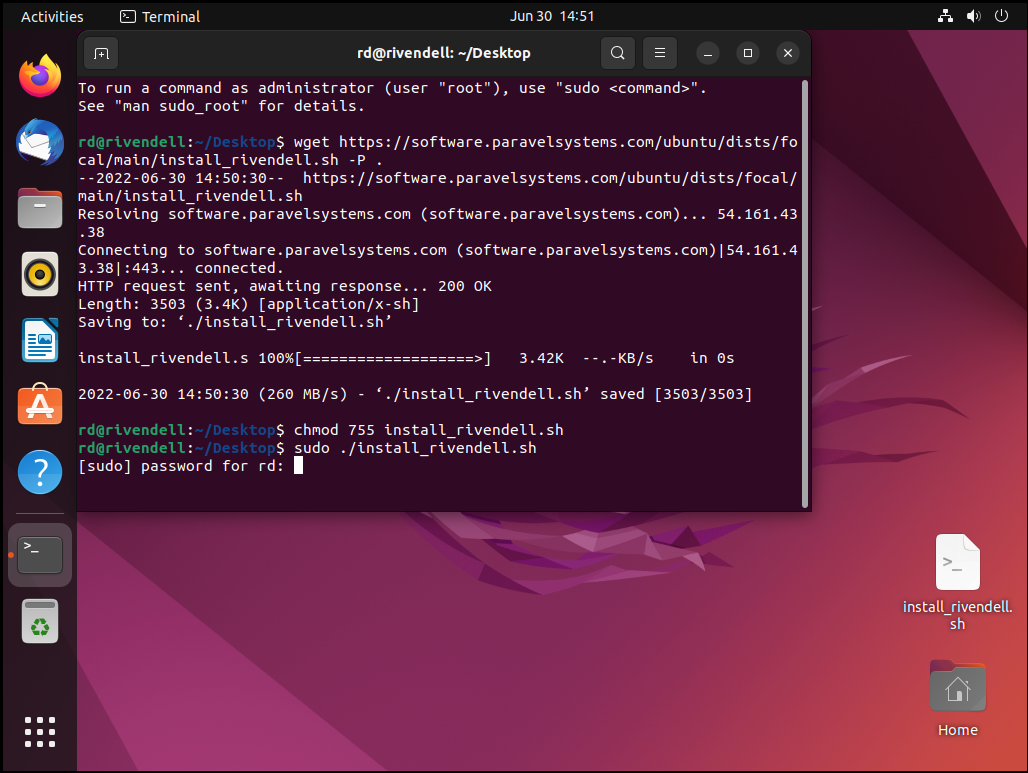Click the terminal vertical scrollbar

pos(805,290)
